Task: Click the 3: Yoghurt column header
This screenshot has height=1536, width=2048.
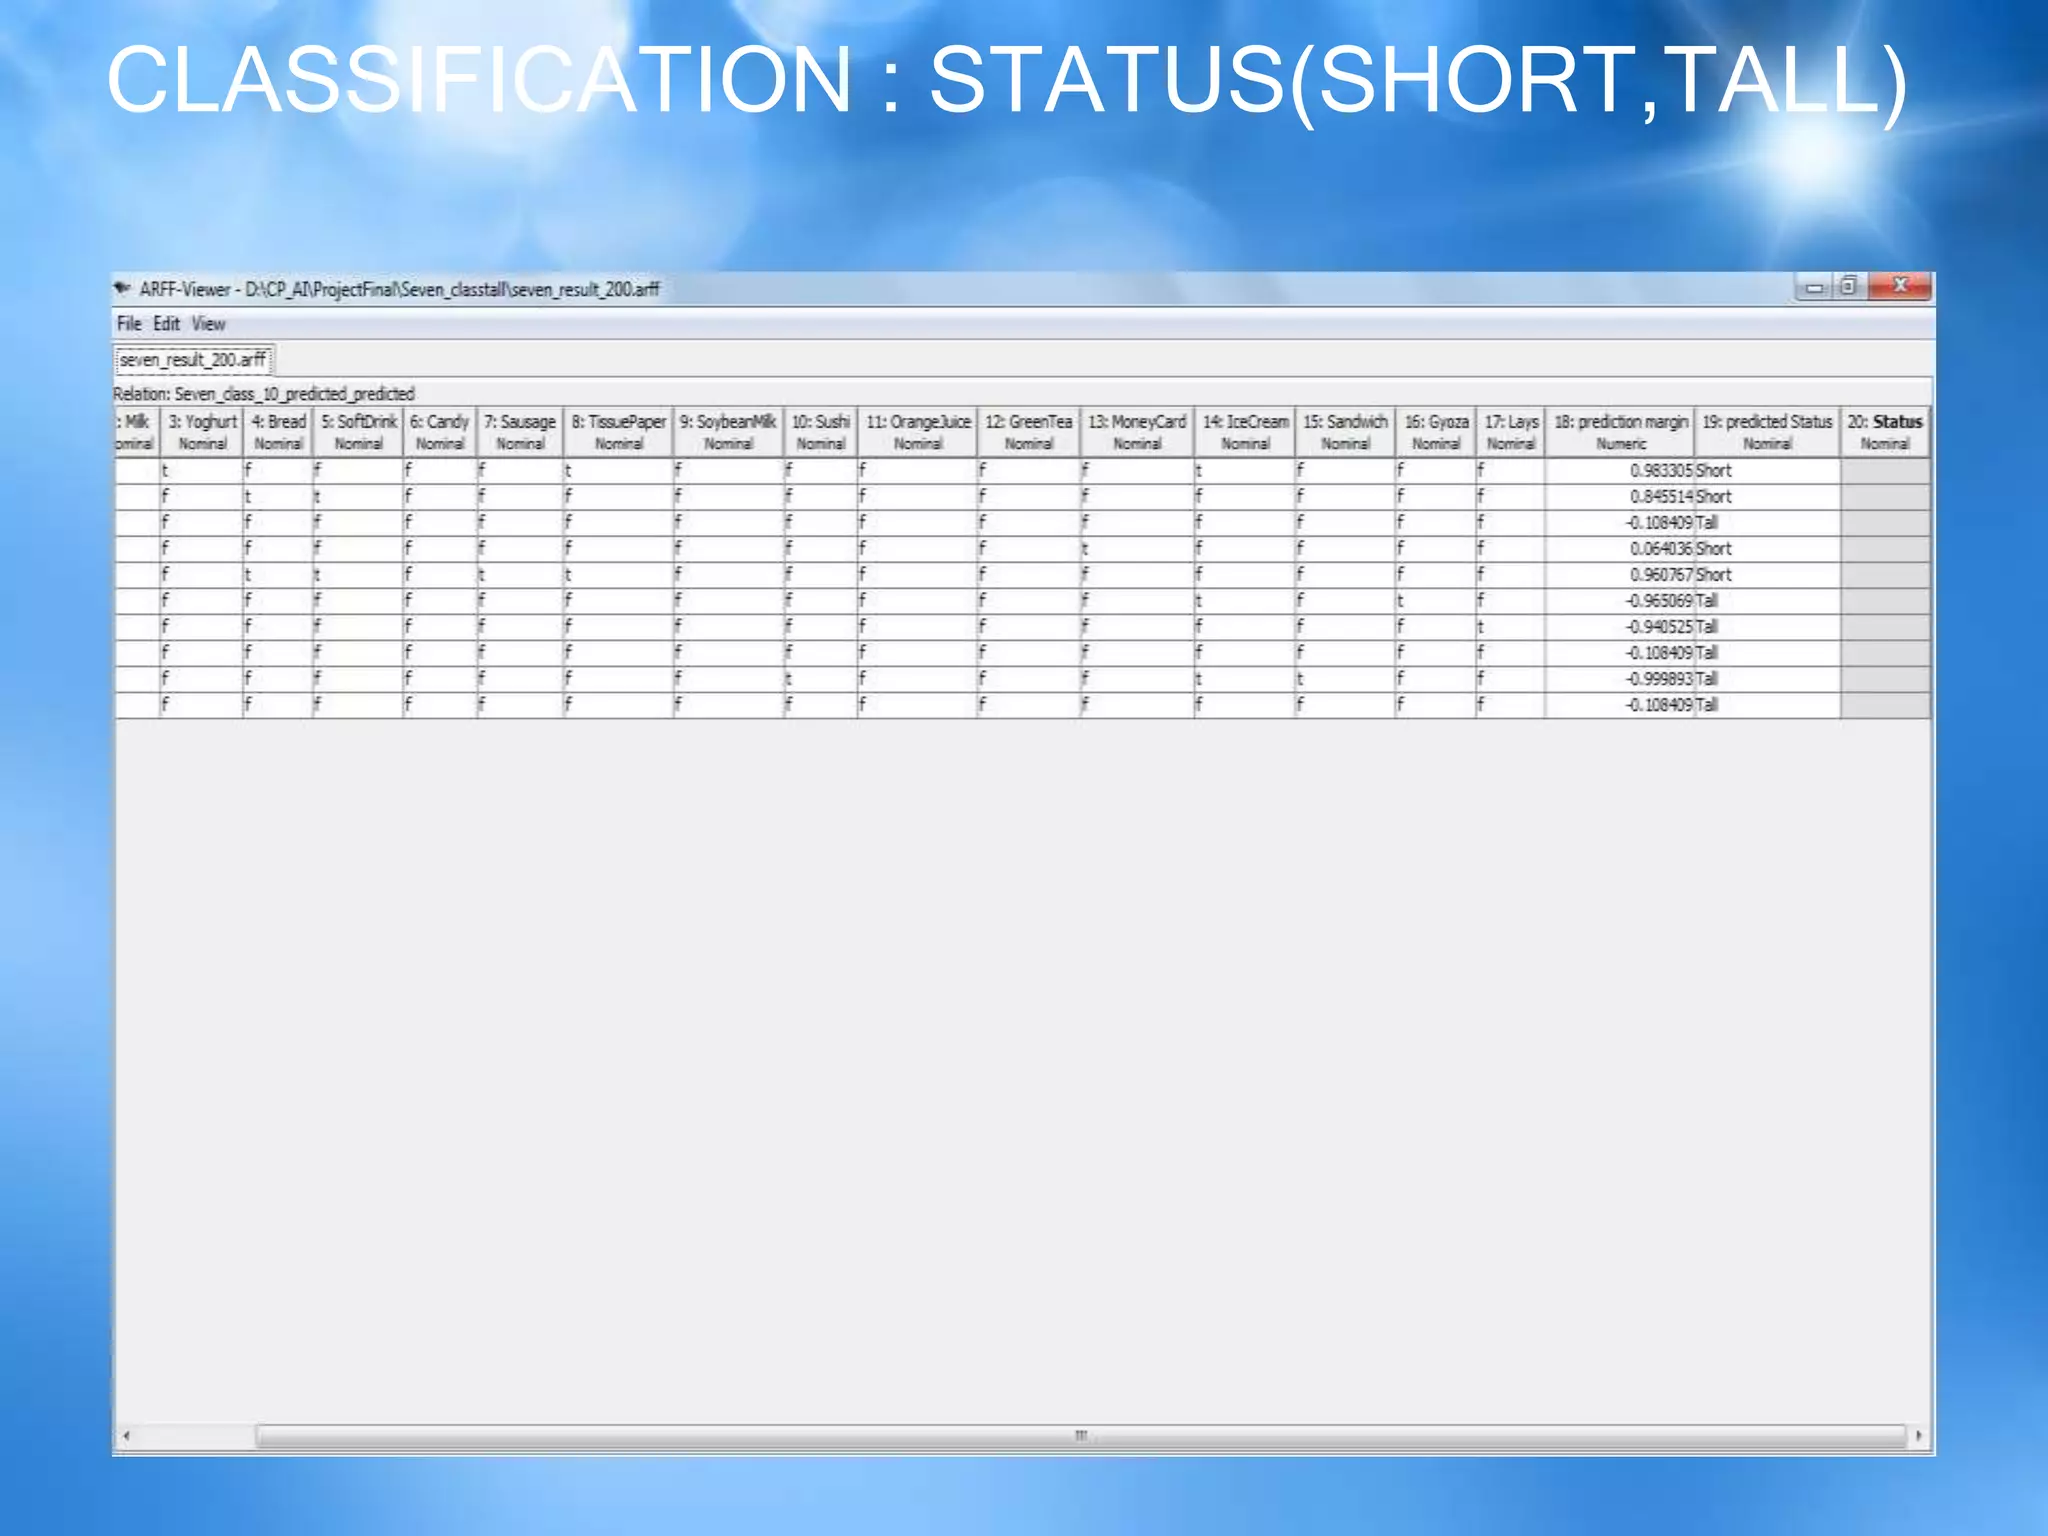Action: tap(202, 432)
